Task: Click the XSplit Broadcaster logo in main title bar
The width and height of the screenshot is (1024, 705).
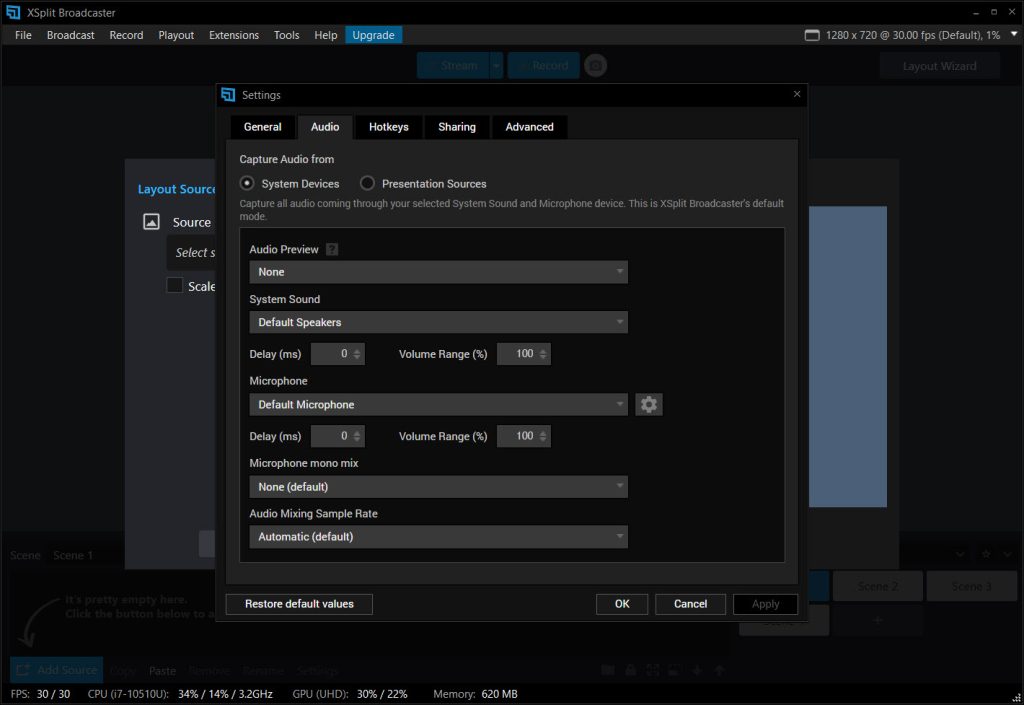Action: [13, 12]
